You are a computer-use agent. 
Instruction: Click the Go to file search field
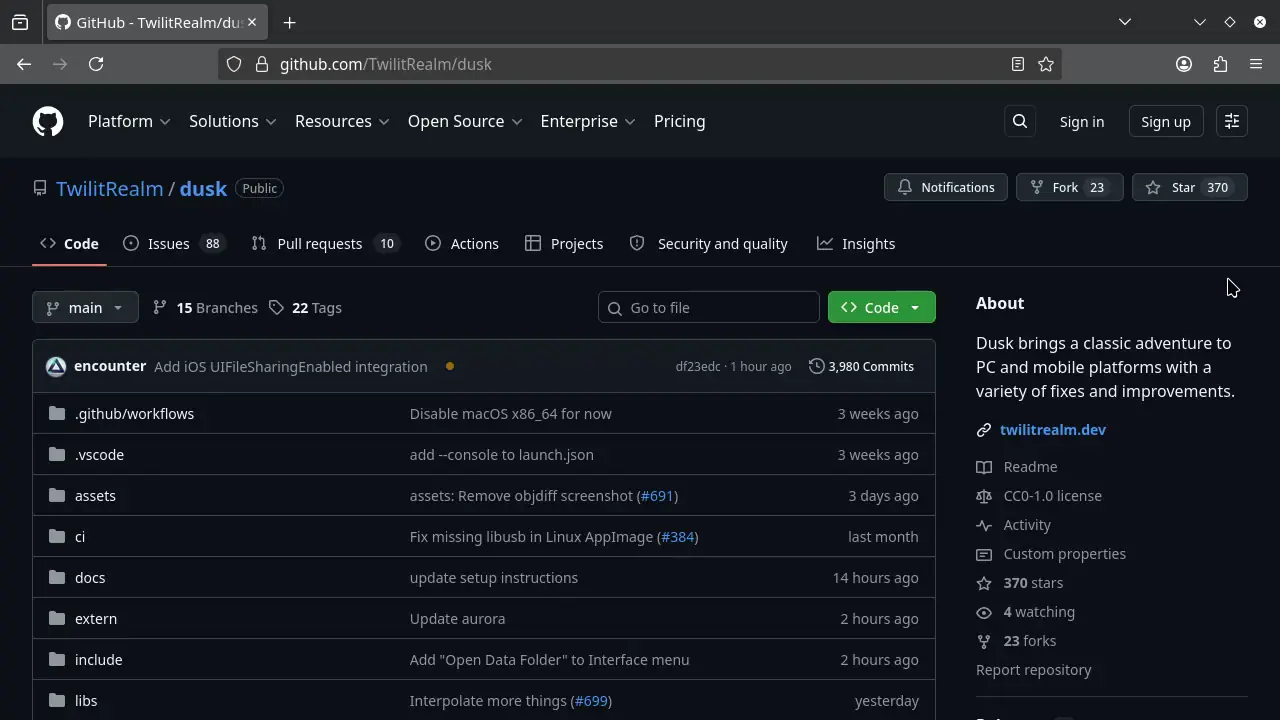click(x=709, y=307)
